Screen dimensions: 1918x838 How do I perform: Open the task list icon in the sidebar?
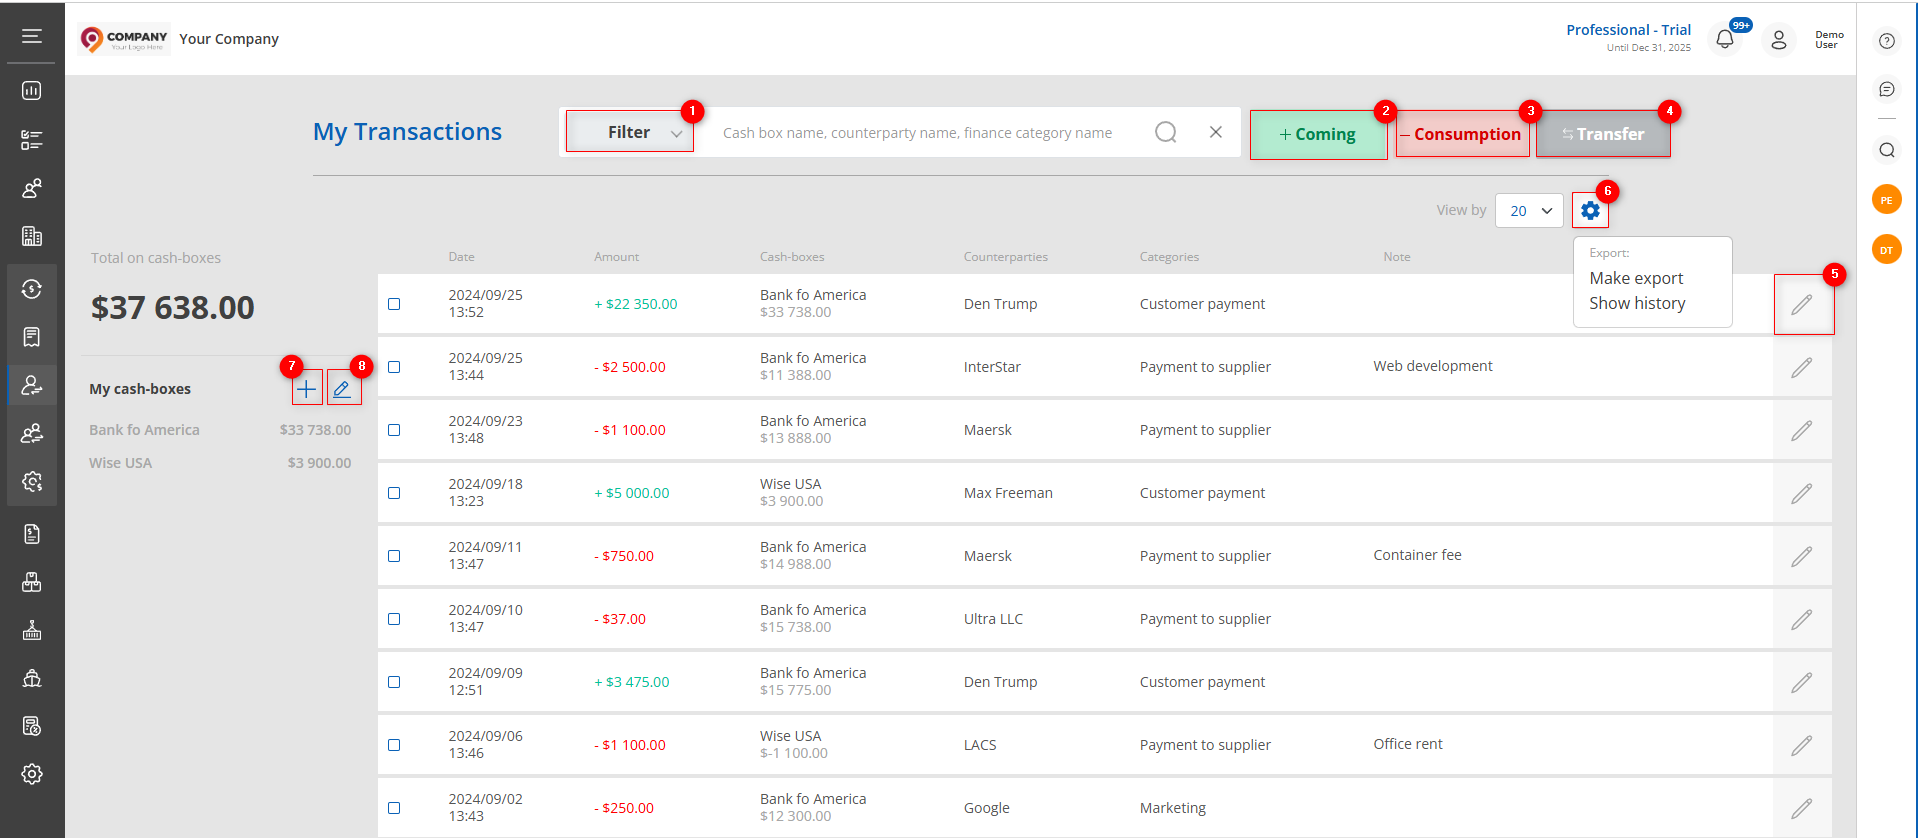[x=32, y=140]
